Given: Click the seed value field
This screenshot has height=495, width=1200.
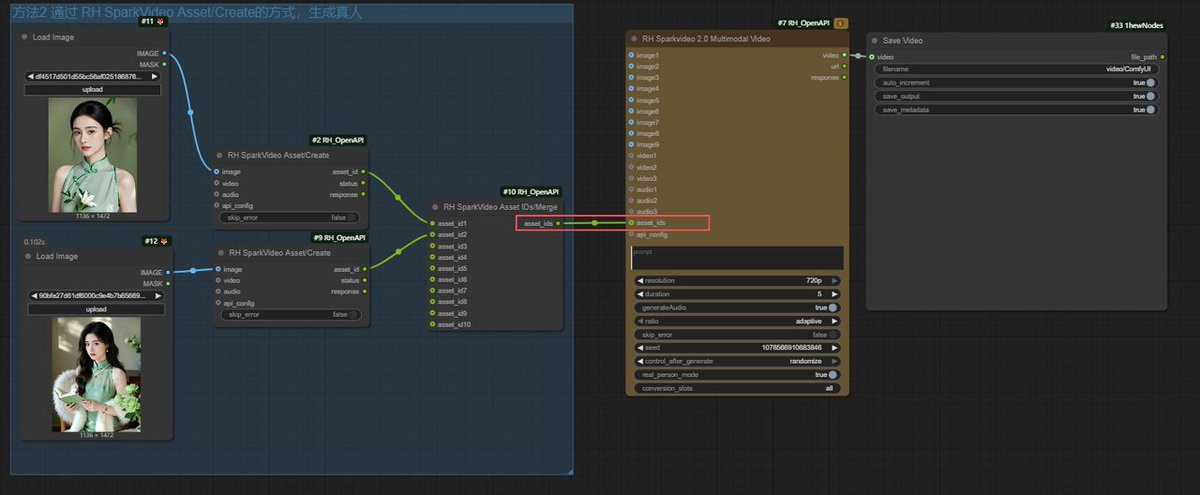Looking at the screenshot, I should 737,347.
